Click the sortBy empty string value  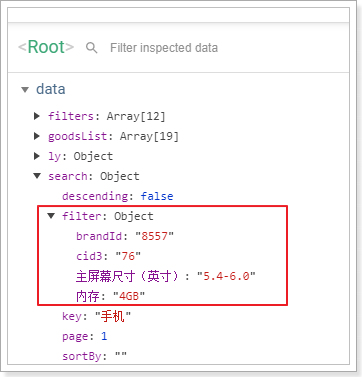pos(121,356)
